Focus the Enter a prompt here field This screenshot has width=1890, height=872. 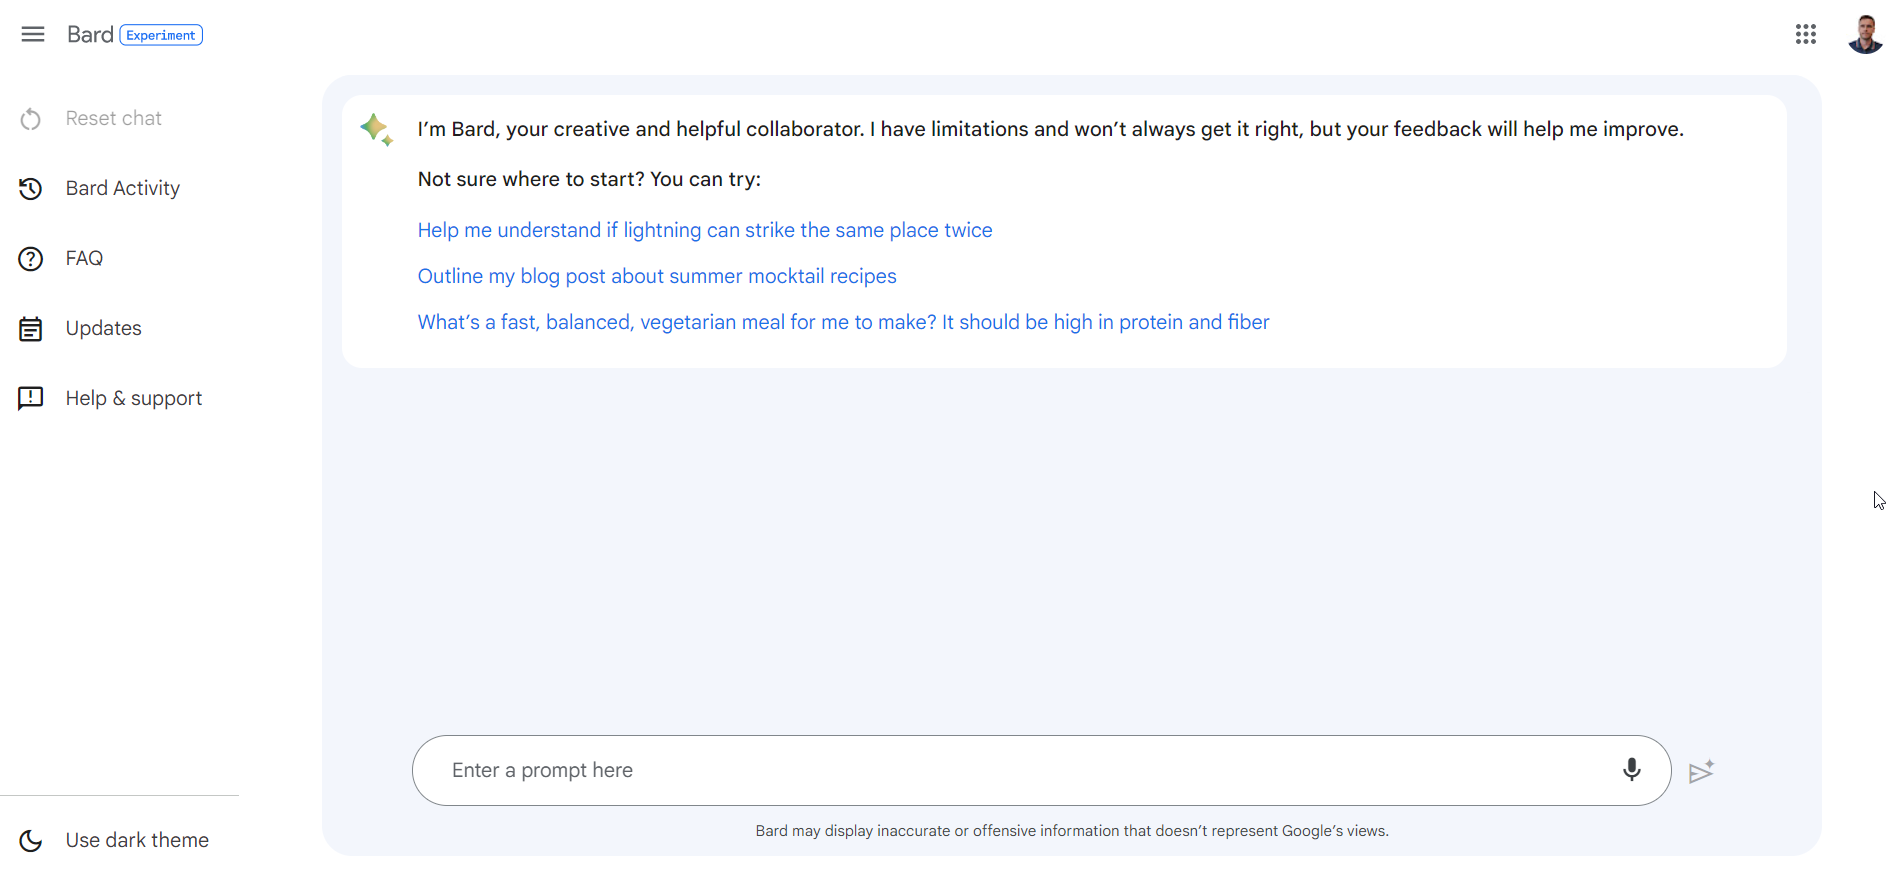[x=1041, y=771]
